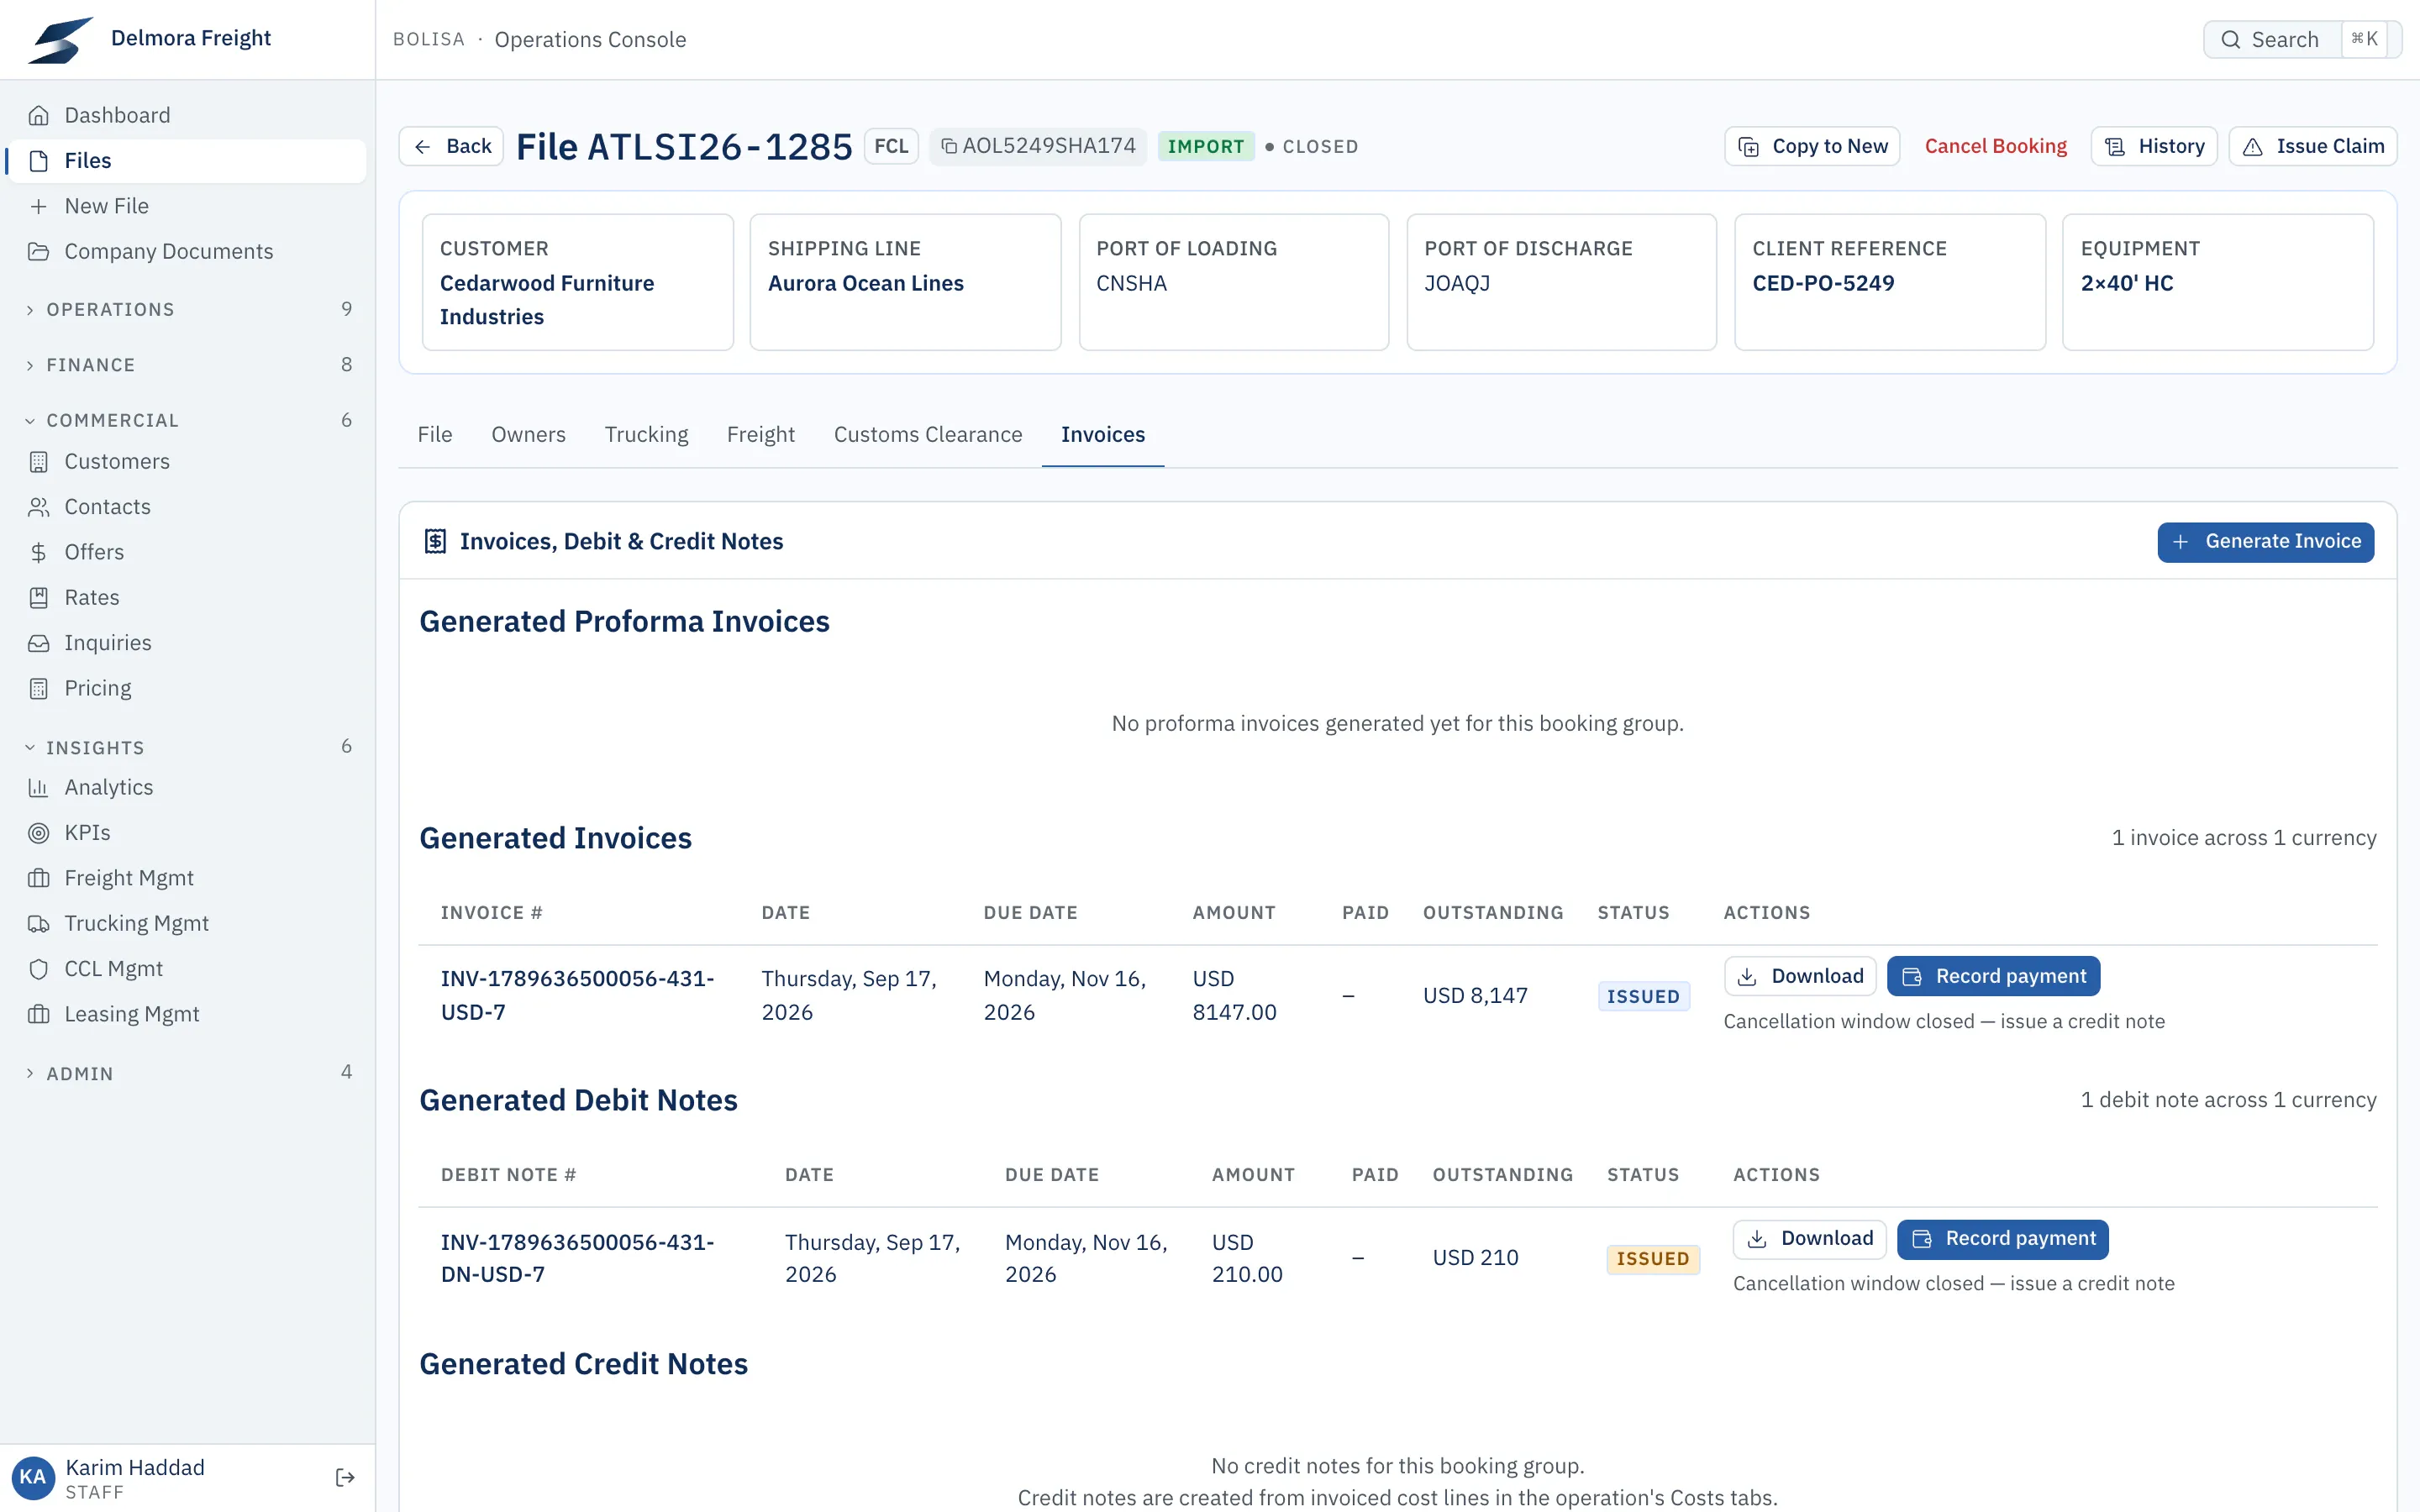Open the Contacts people icon
2420x1512 pixels.
39,507
